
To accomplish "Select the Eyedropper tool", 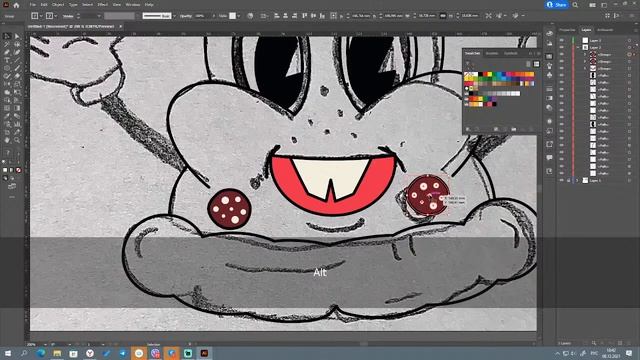I will pos(7,116).
